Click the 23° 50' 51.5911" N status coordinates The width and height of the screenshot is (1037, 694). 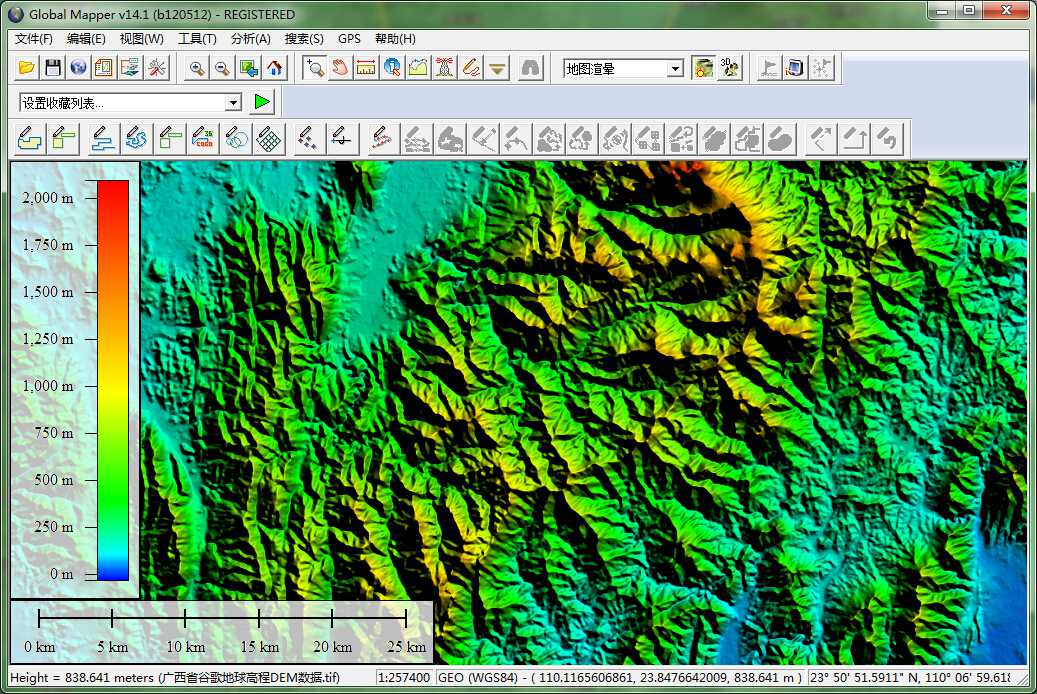click(909, 677)
